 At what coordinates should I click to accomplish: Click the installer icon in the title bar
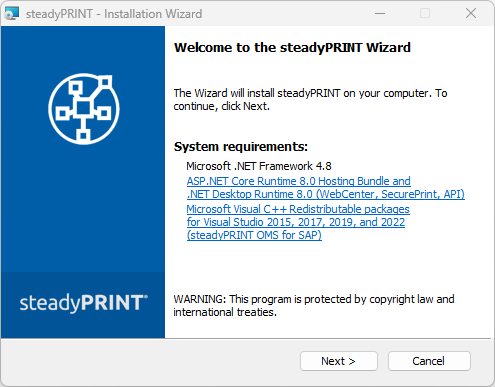(x=12, y=14)
